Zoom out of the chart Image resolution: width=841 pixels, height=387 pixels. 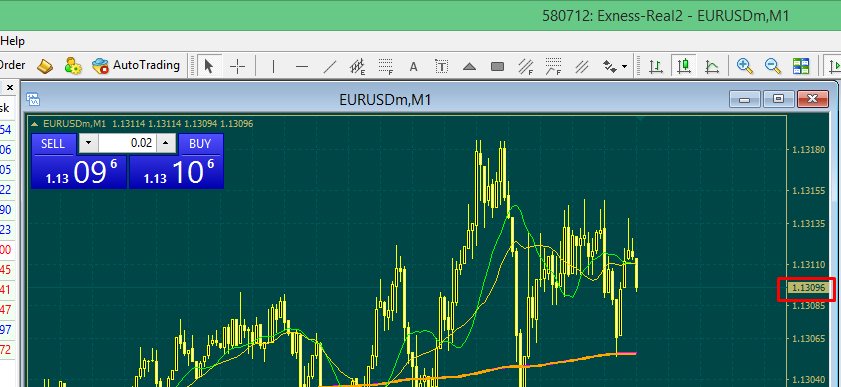pyautogui.click(x=772, y=66)
